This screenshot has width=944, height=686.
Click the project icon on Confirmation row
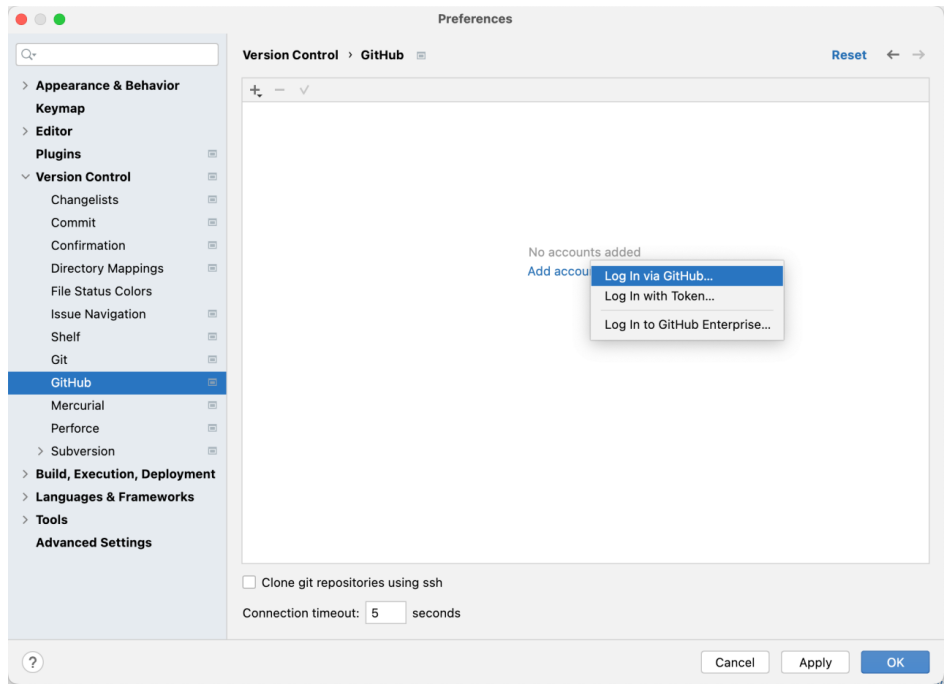coord(212,245)
